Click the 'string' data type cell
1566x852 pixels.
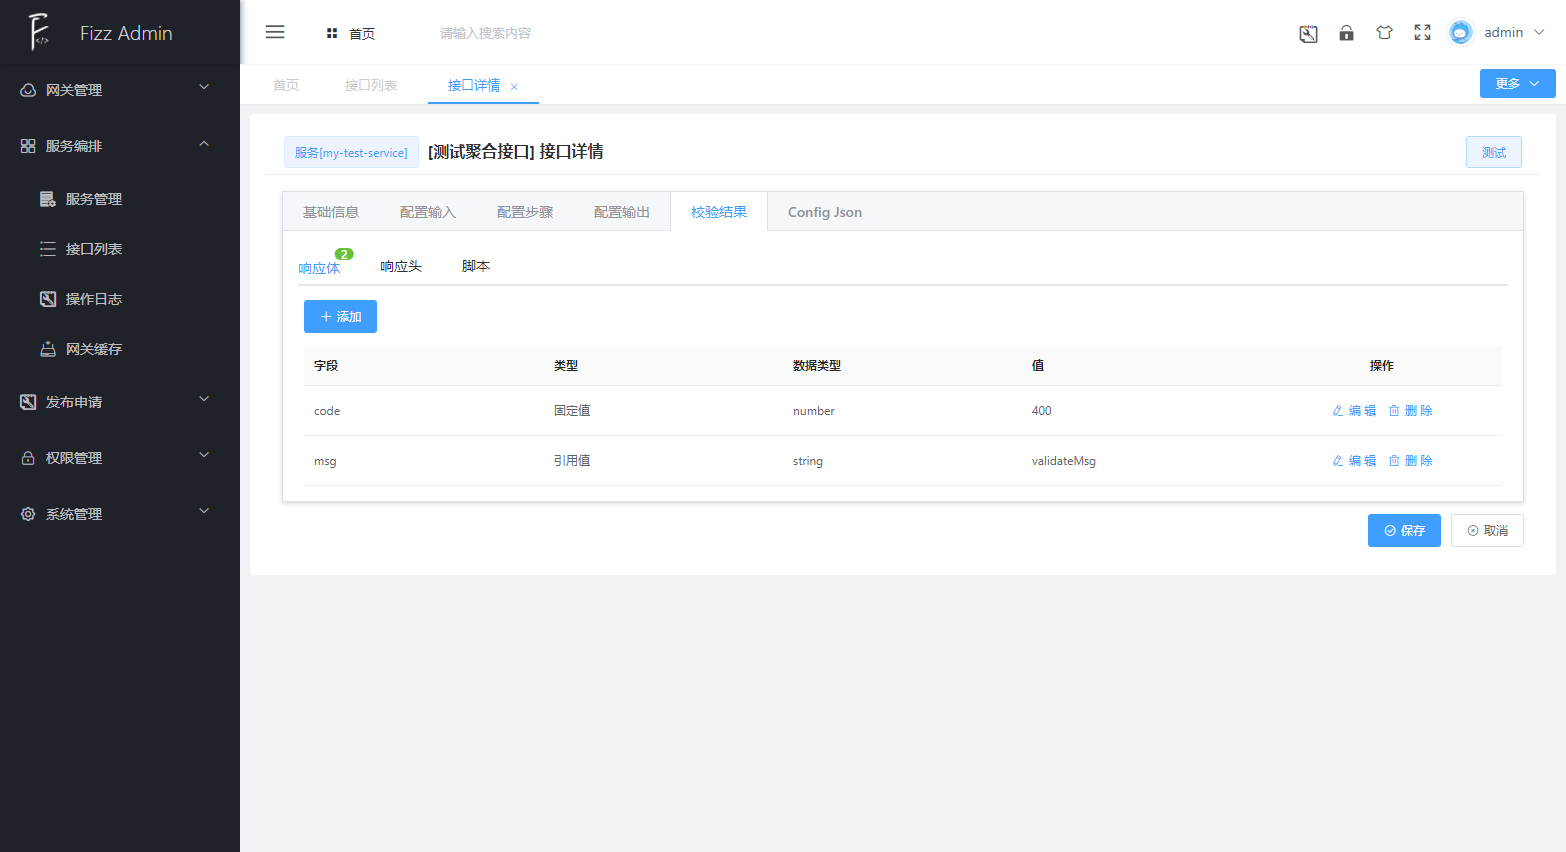point(808,461)
